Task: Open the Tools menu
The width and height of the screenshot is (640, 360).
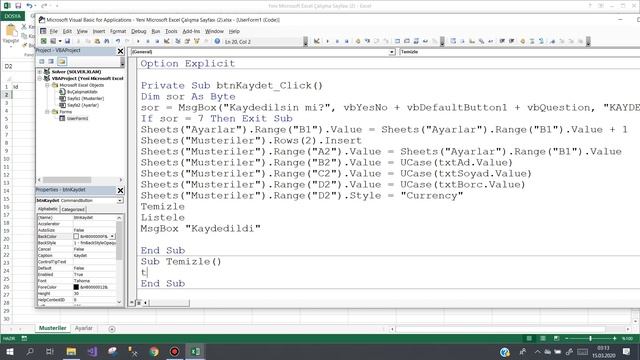Action: pos(171,31)
